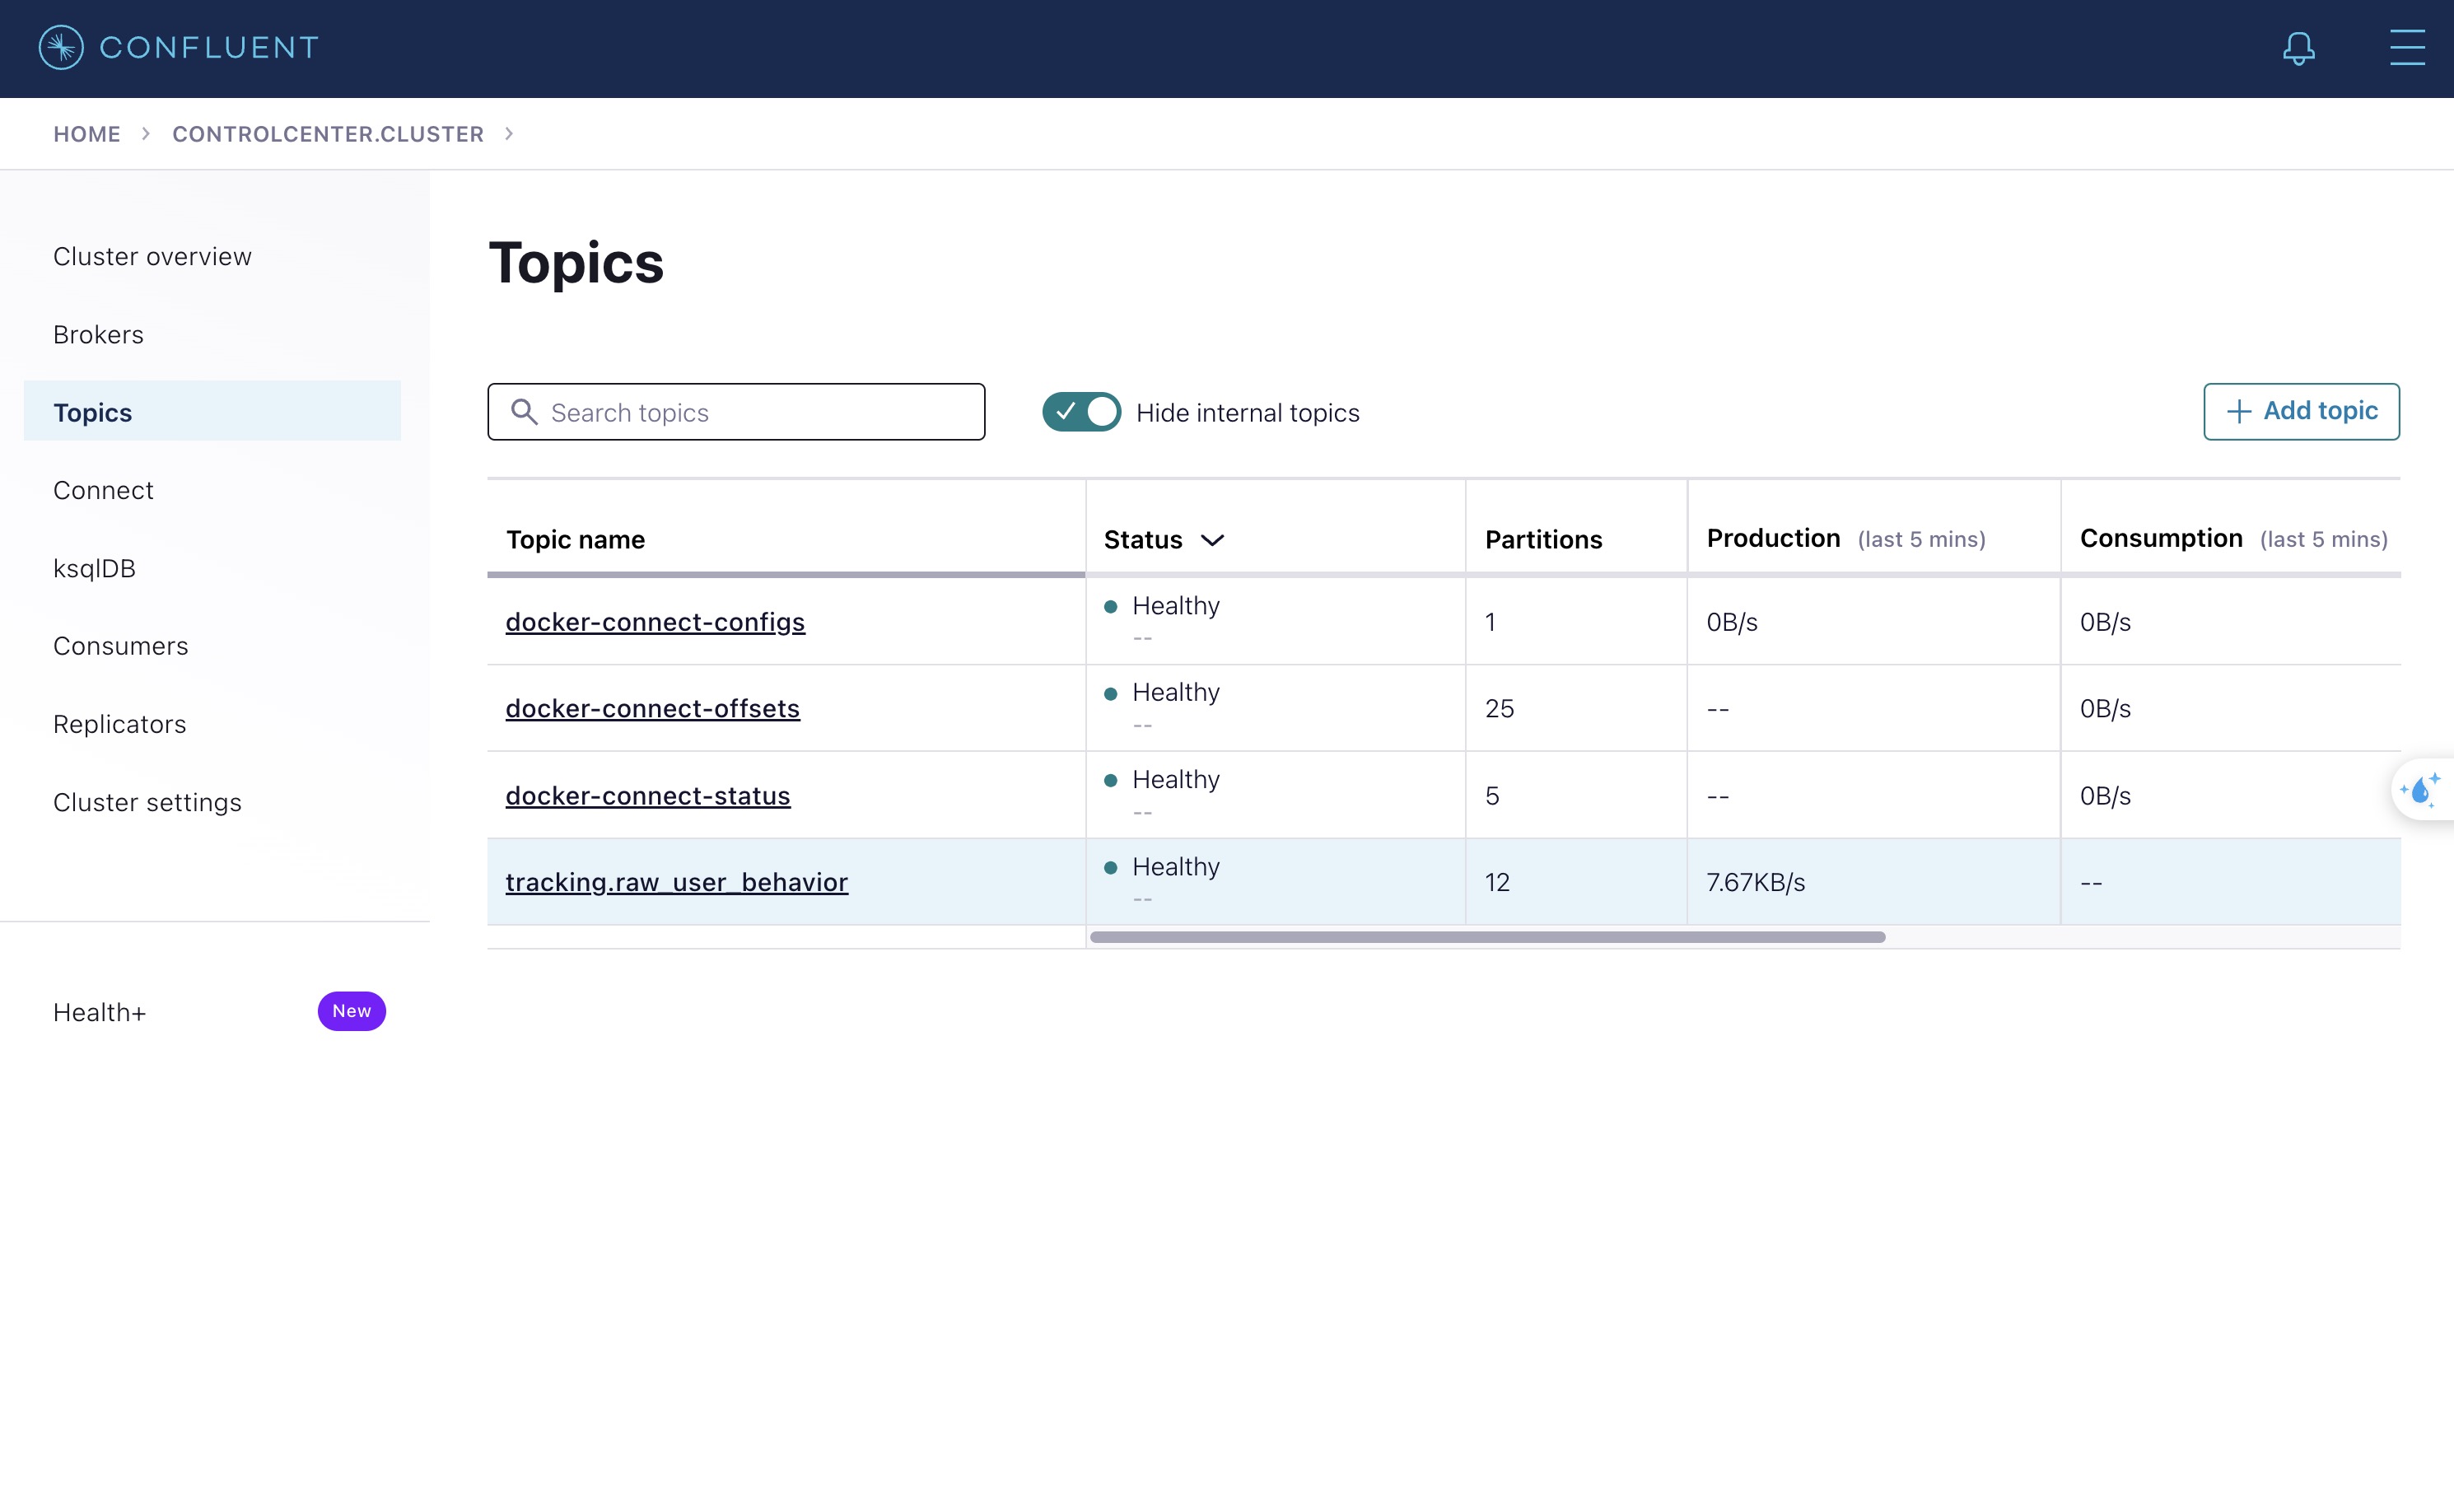Click Healthy status of docker-connect-offsets
2454x1512 pixels.
point(1175,692)
